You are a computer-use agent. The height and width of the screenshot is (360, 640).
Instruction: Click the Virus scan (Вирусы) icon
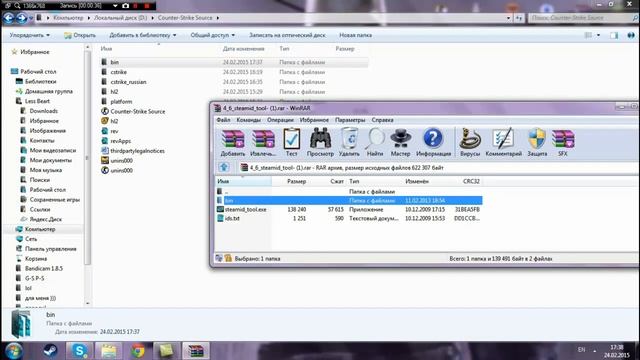click(470, 142)
